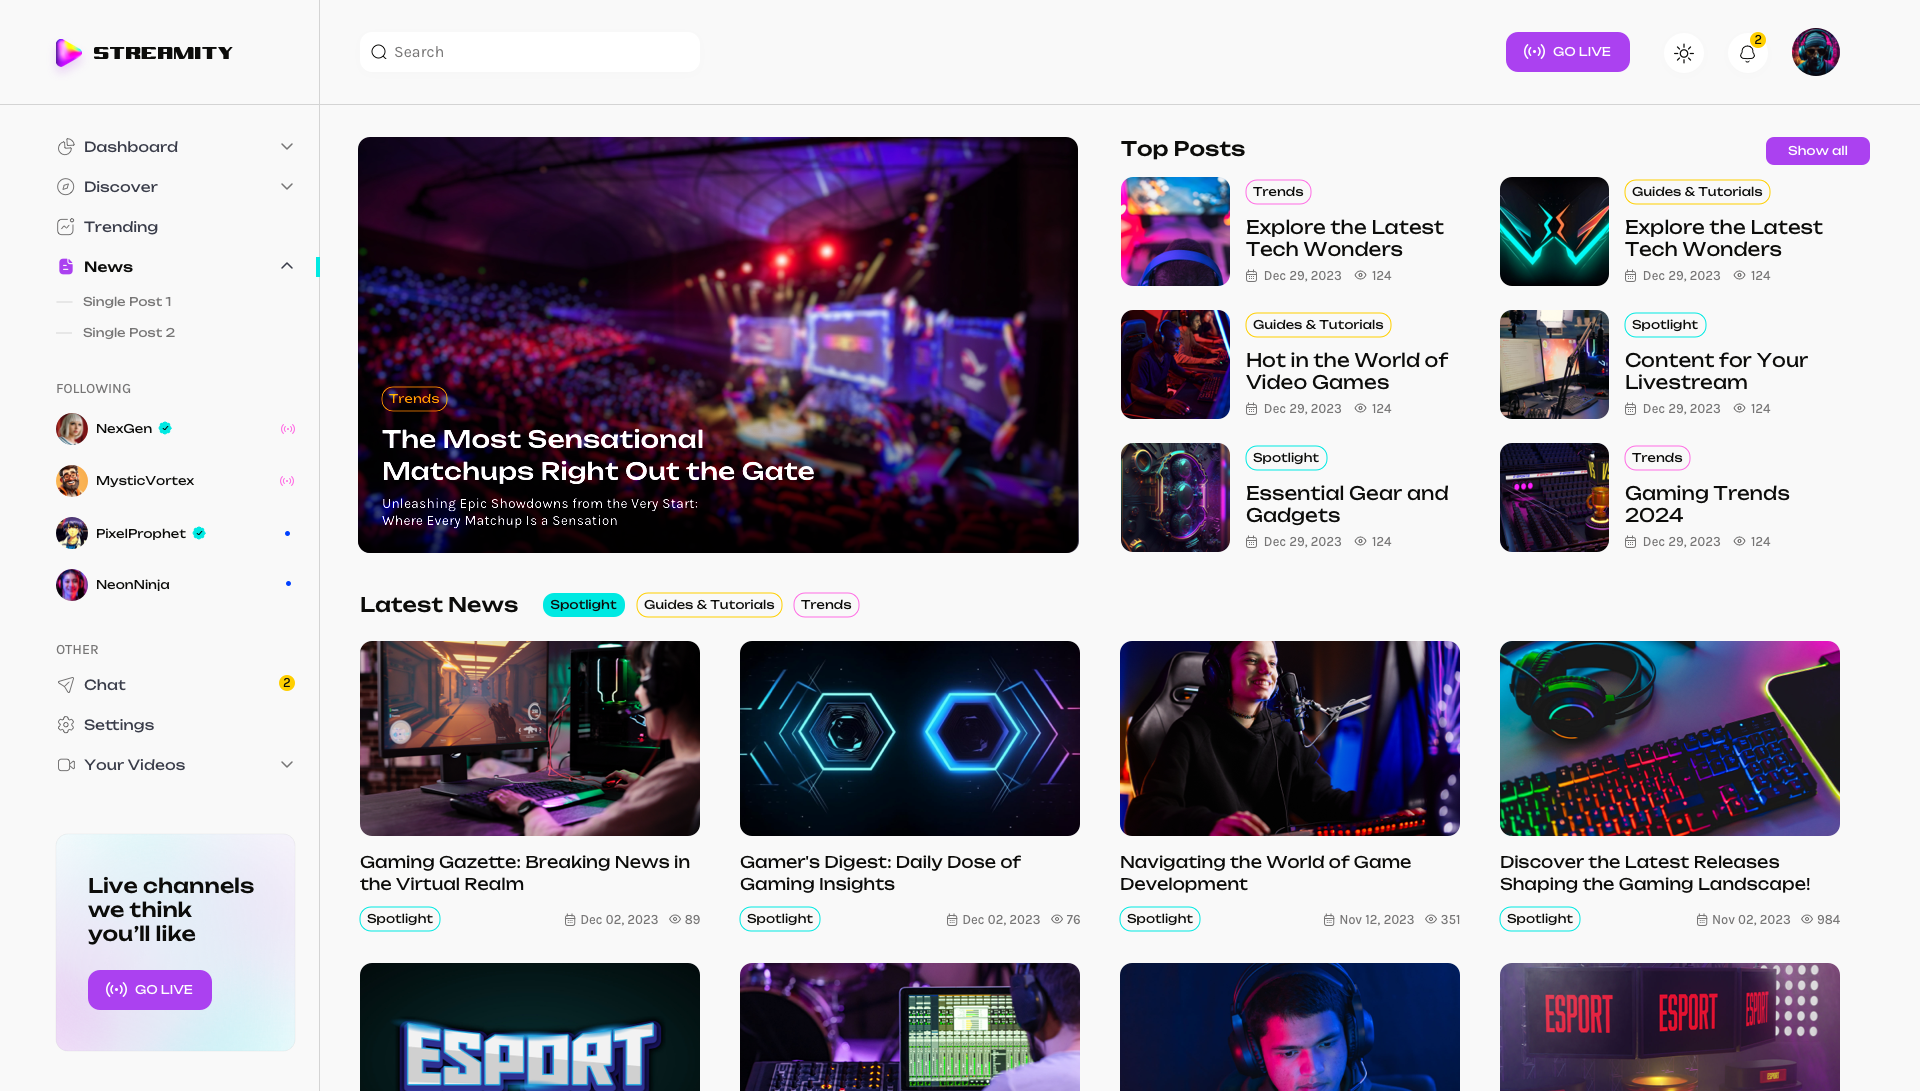Enable the Trends filter pill
This screenshot has height=1091, width=1920.
click(x=826, y=605)
